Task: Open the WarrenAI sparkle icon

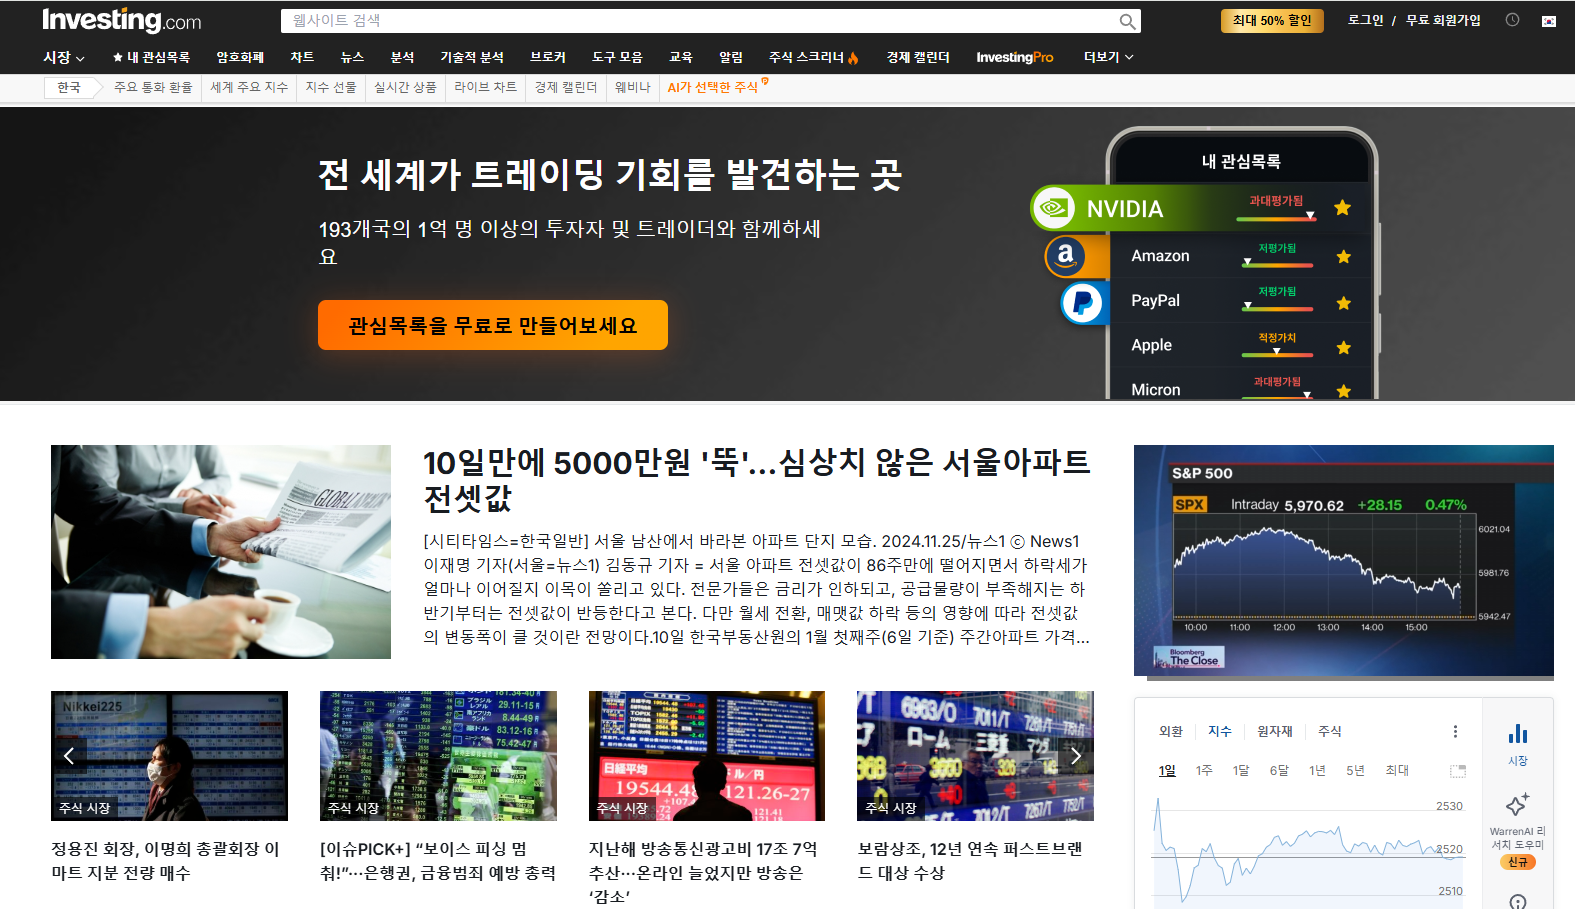Action: pyautogui.click(x=1517, y=804)
